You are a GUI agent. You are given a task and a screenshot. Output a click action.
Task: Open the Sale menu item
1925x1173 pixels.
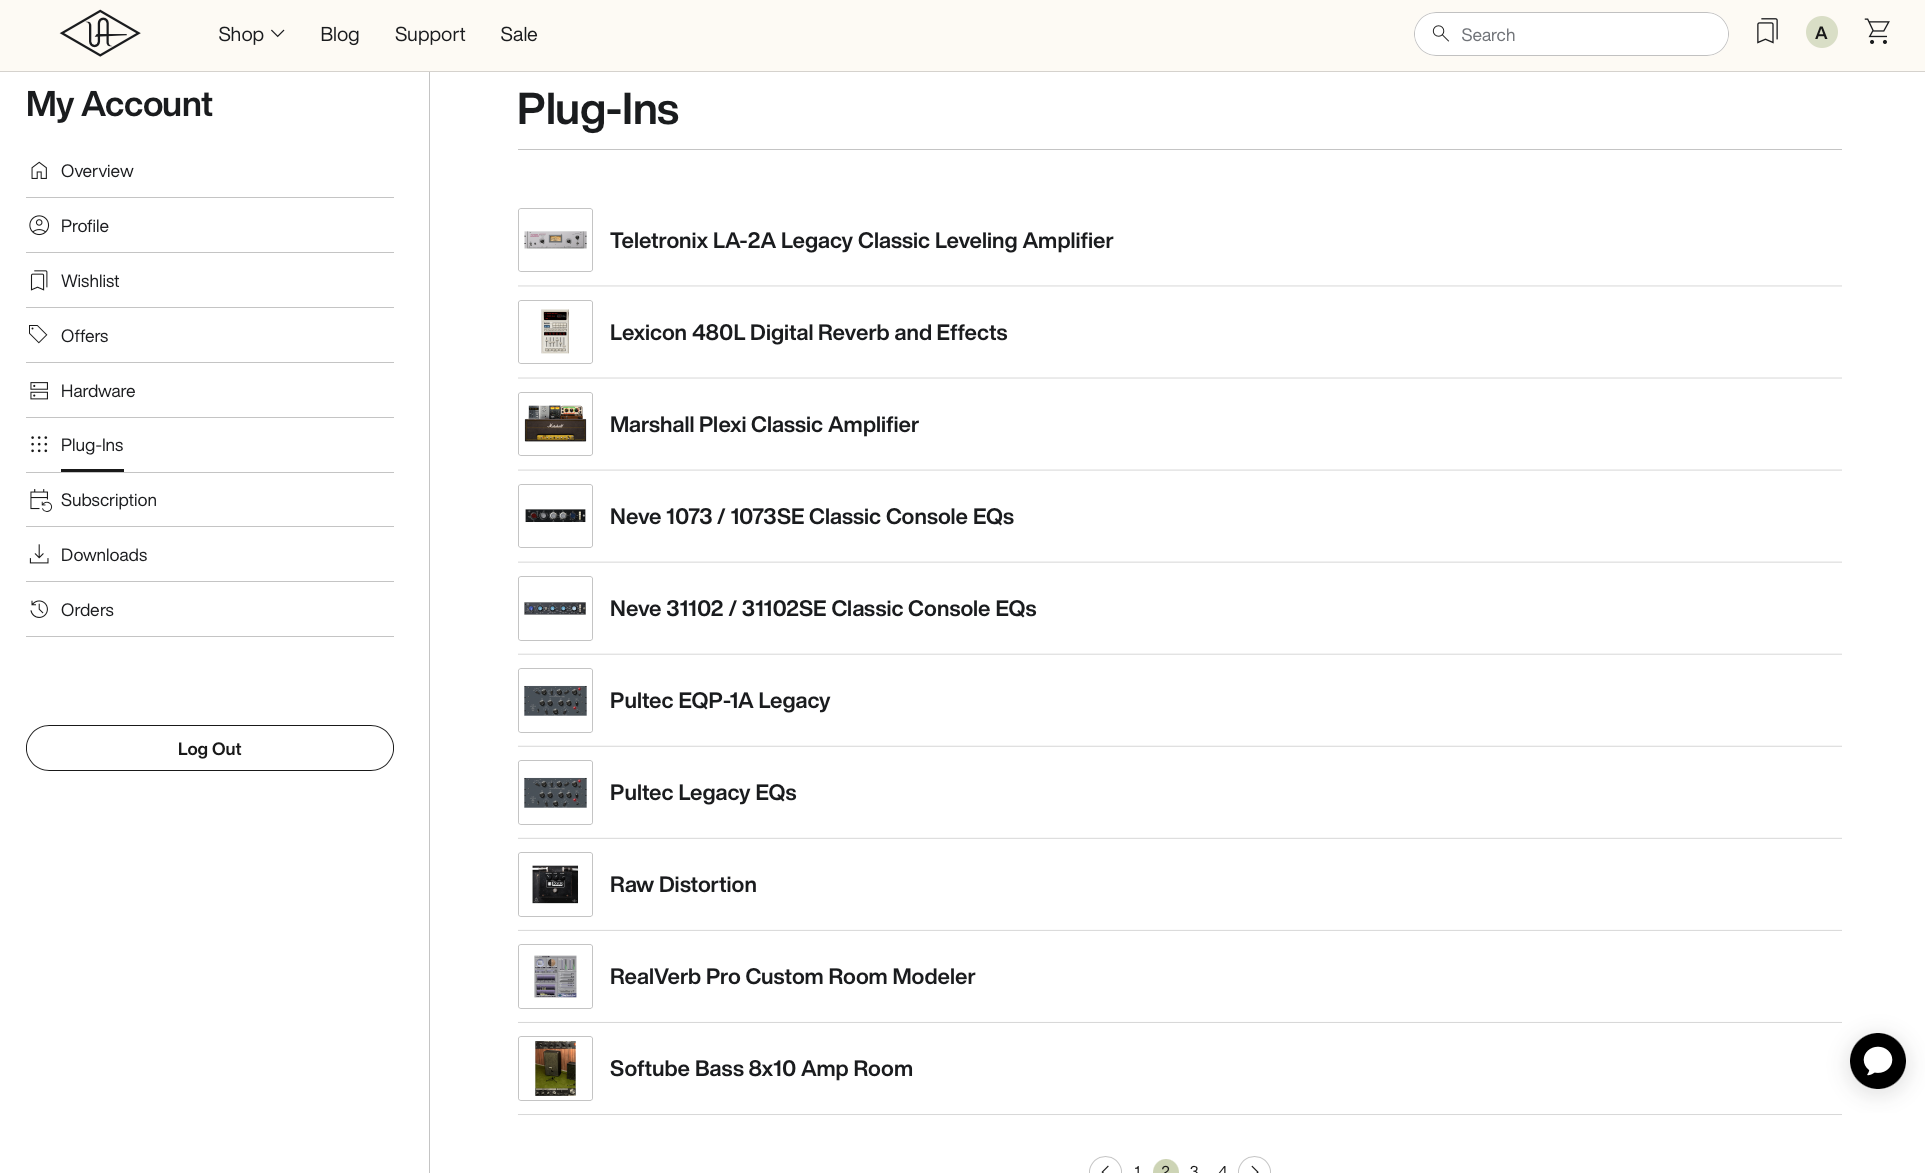pyautogui.click(x=518, y=34)
